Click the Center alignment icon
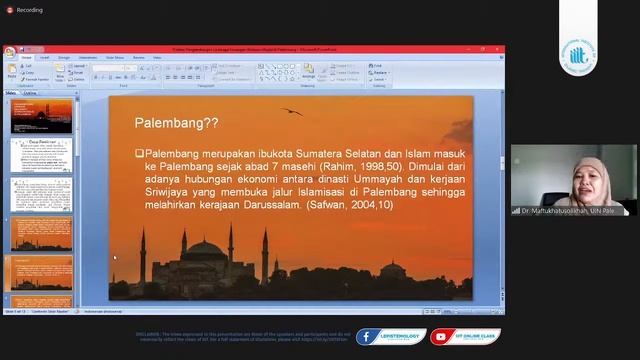The width and height of the screenshot is (640, 360). [175, 77]
